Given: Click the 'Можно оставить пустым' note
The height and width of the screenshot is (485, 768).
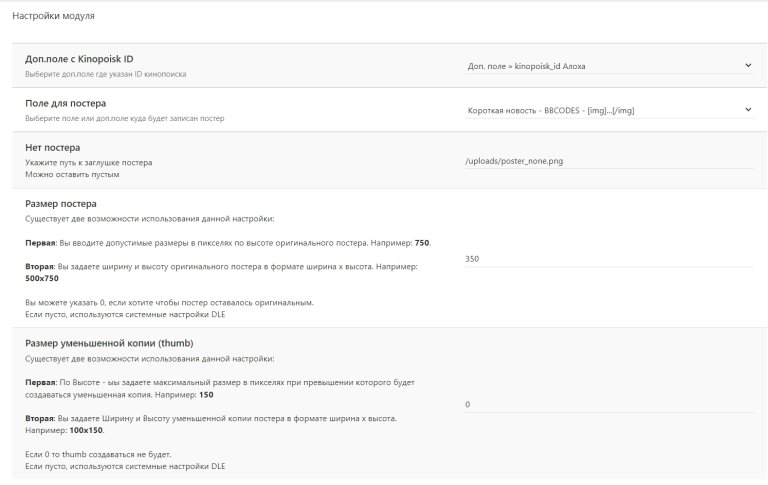Looking at the screenshot, I should (72, 174).
